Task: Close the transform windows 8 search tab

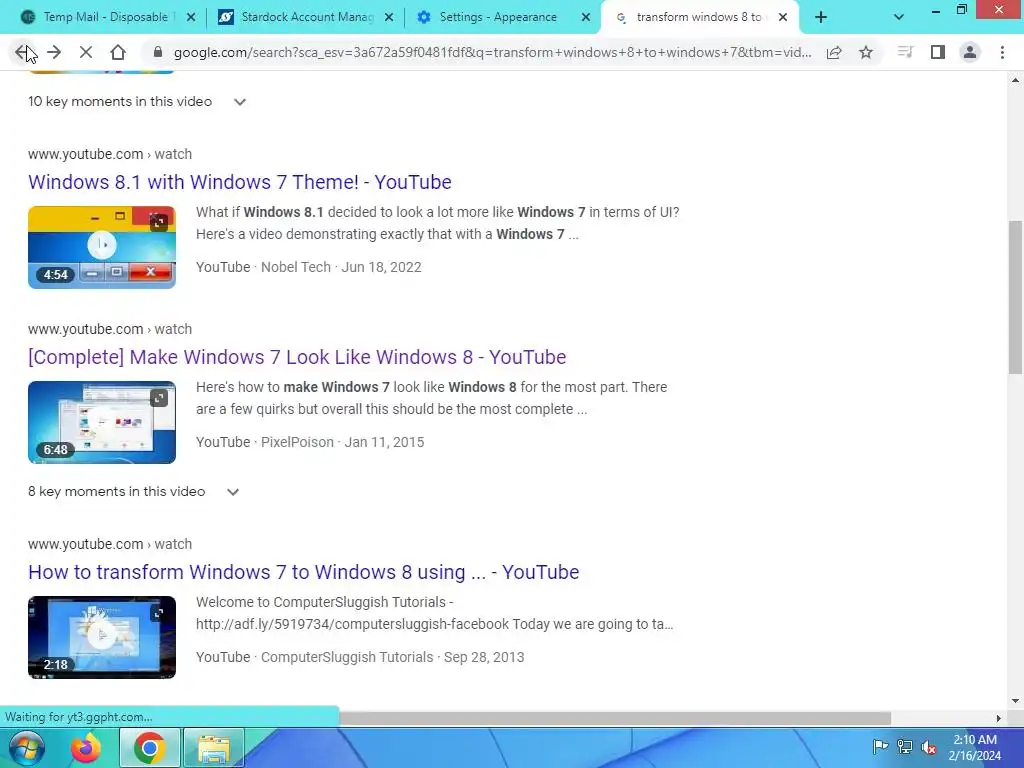Action: point(783,18)
